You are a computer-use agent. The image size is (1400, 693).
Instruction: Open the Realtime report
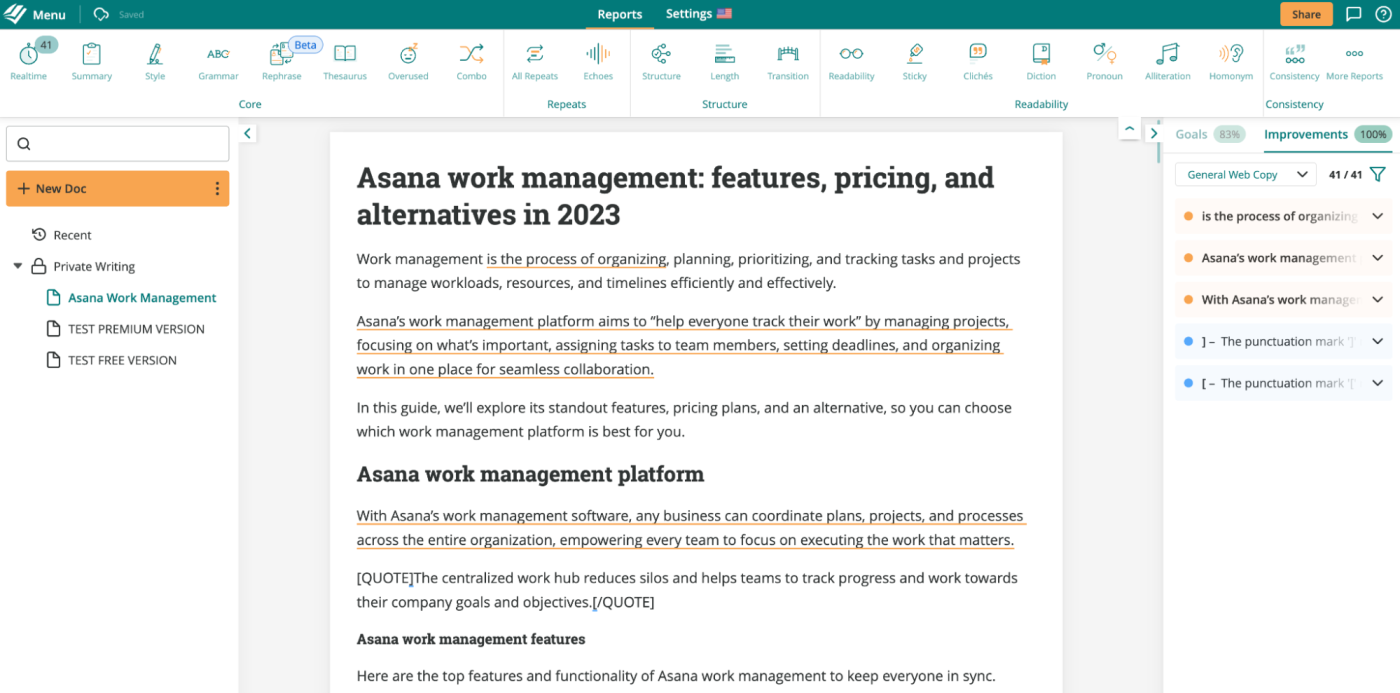[29, 60]
